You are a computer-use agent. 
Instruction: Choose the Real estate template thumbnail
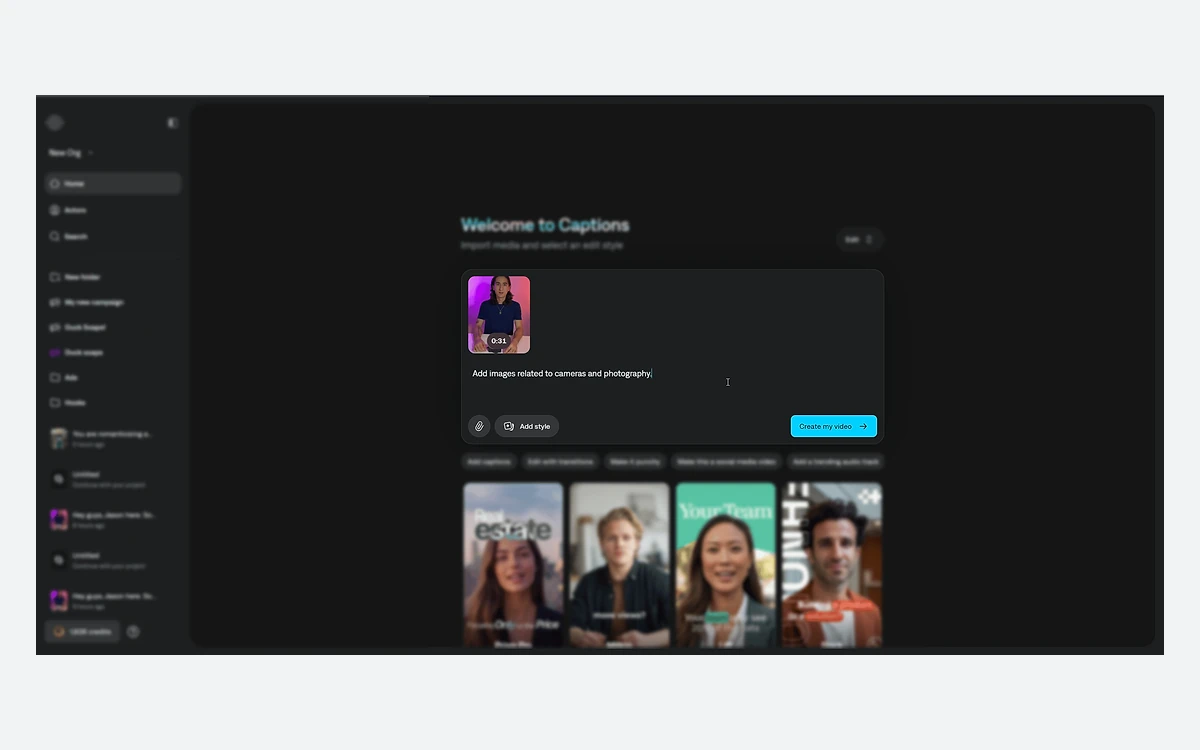(513, 565)
